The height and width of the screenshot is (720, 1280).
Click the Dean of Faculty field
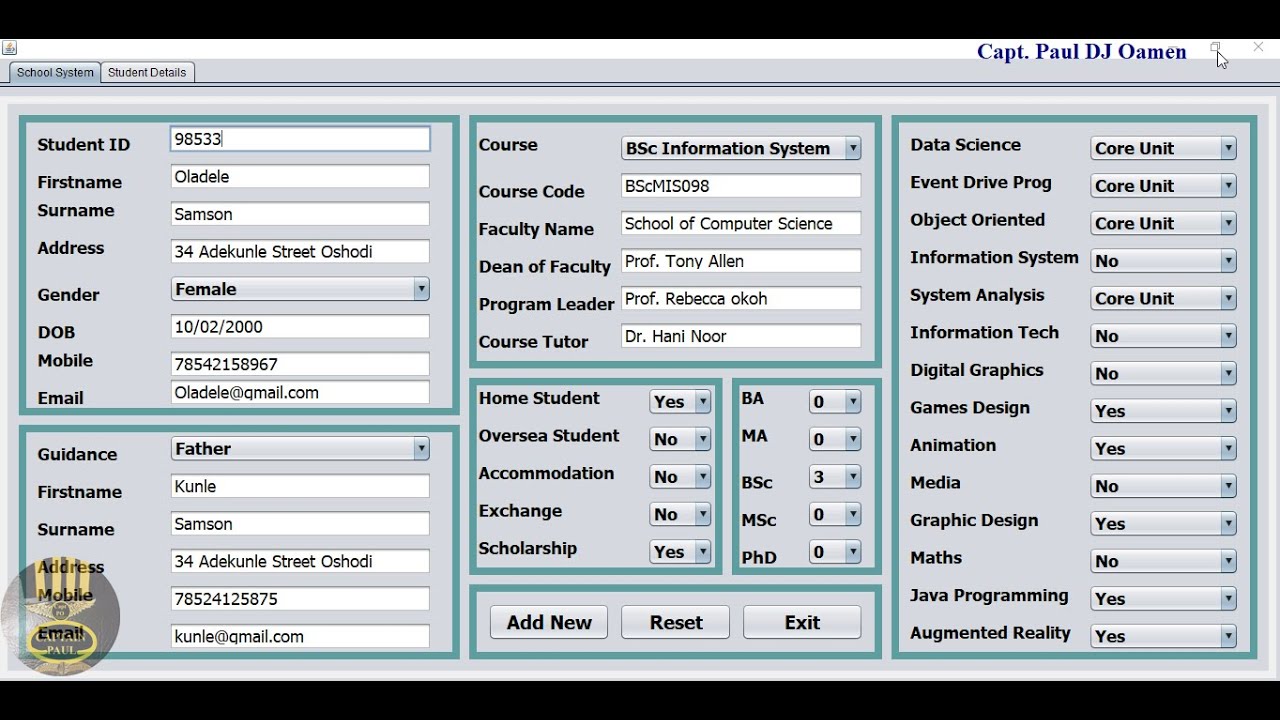coord(741,261)
